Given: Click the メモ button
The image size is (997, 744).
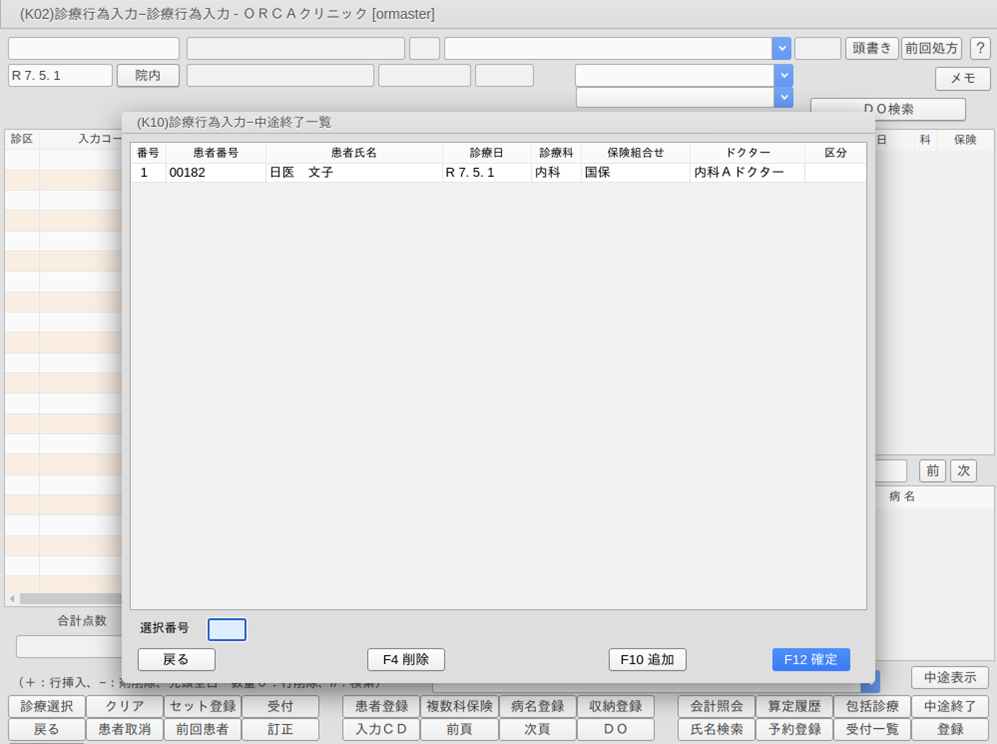Looking at the screenshot, I should [x=962, y=78].
